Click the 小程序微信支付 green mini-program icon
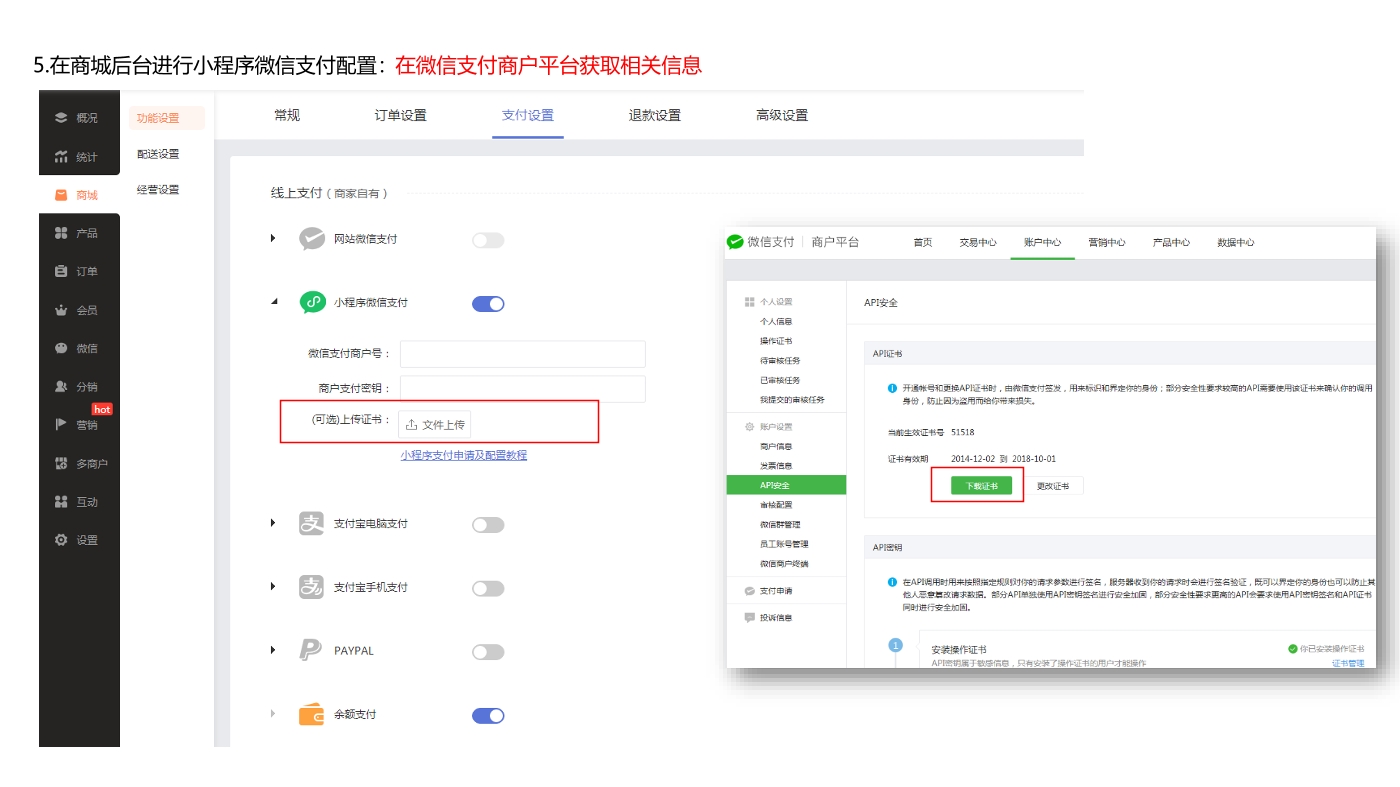The height and width of the screenshot is (787, 1400). (x=313, y=302)
